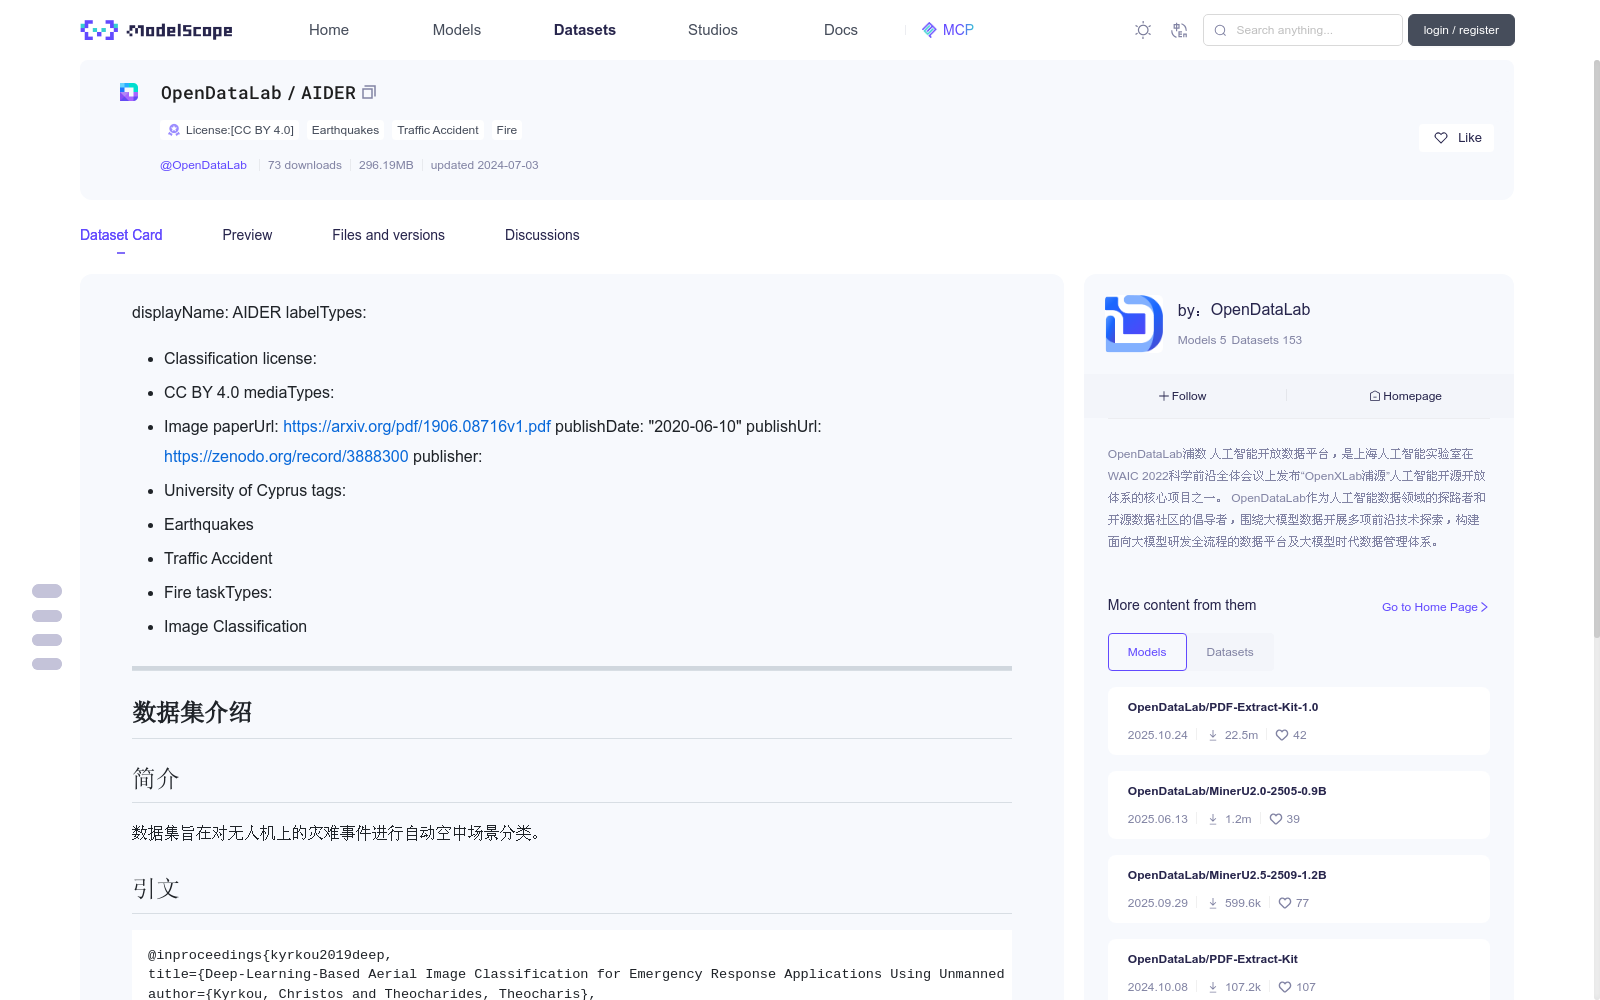
Task: Switch to the Discussions tab
Action: tap(542, 235)
